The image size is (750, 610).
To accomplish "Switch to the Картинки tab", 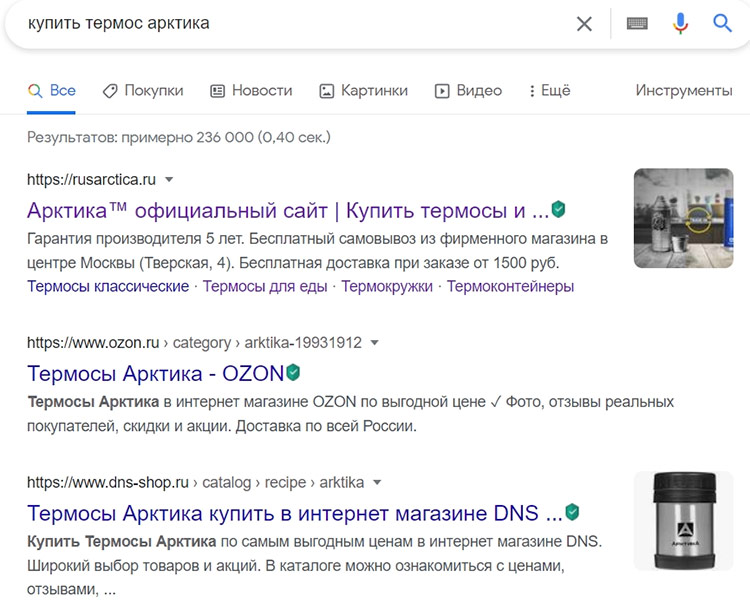I will pos(363,90).
